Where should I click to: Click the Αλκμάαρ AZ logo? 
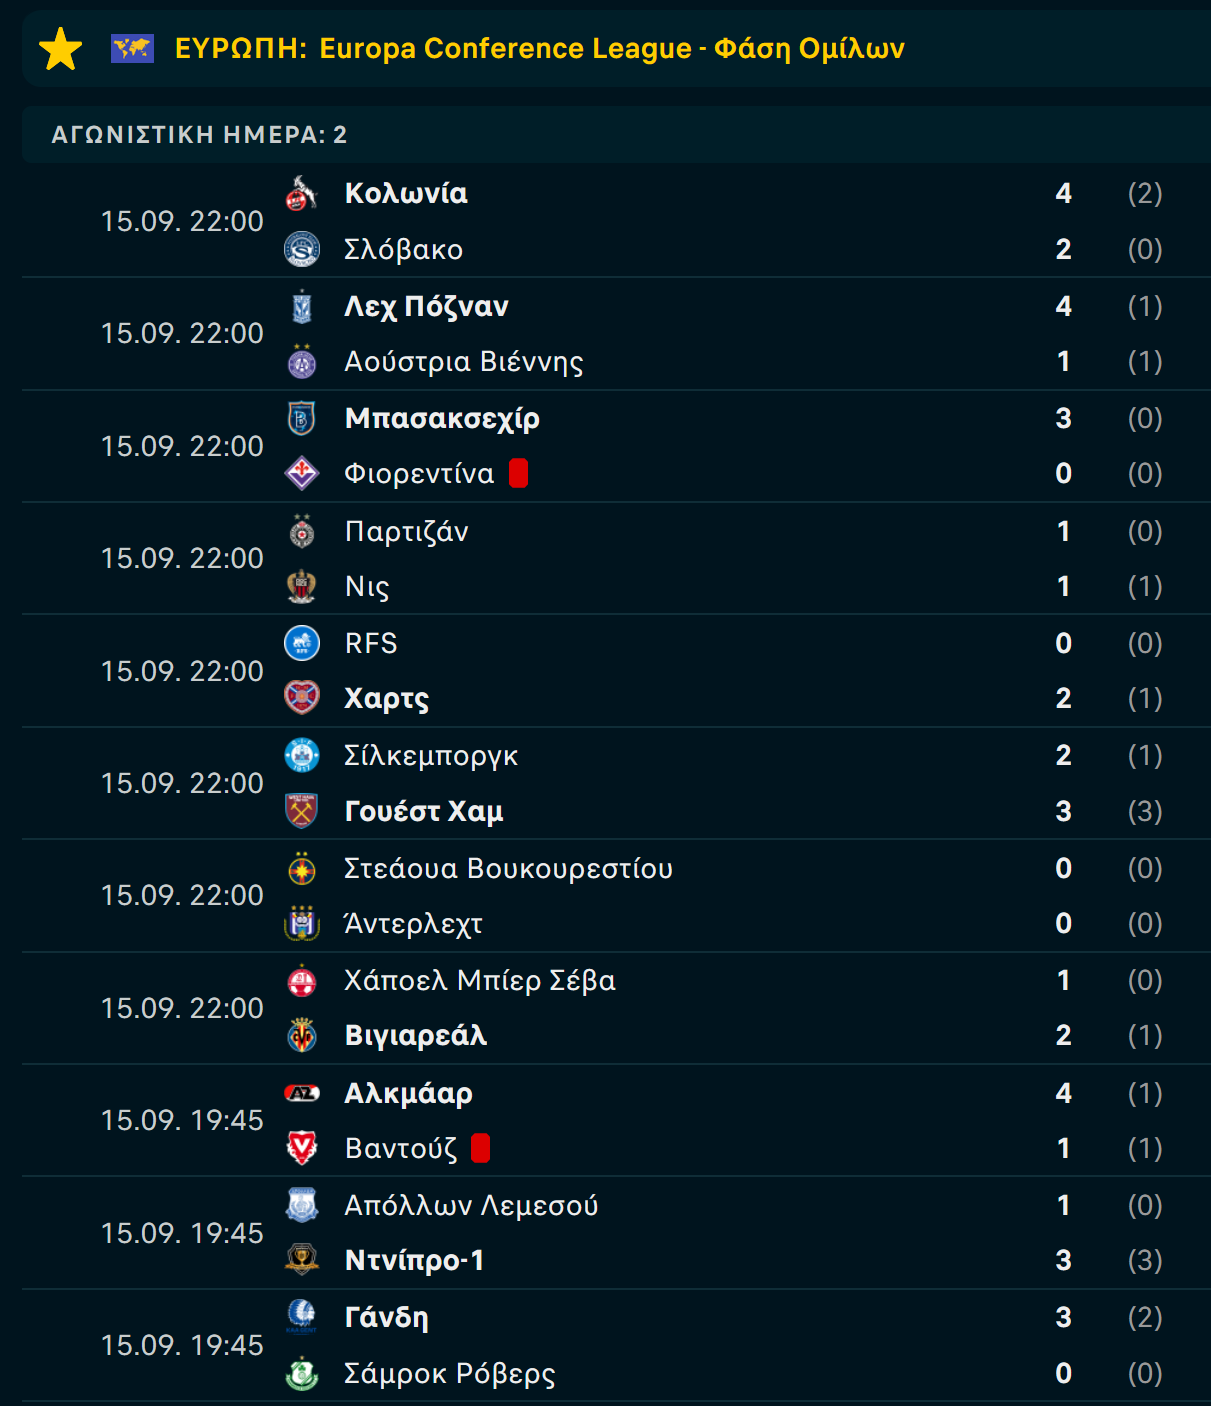click(301, 1093)
